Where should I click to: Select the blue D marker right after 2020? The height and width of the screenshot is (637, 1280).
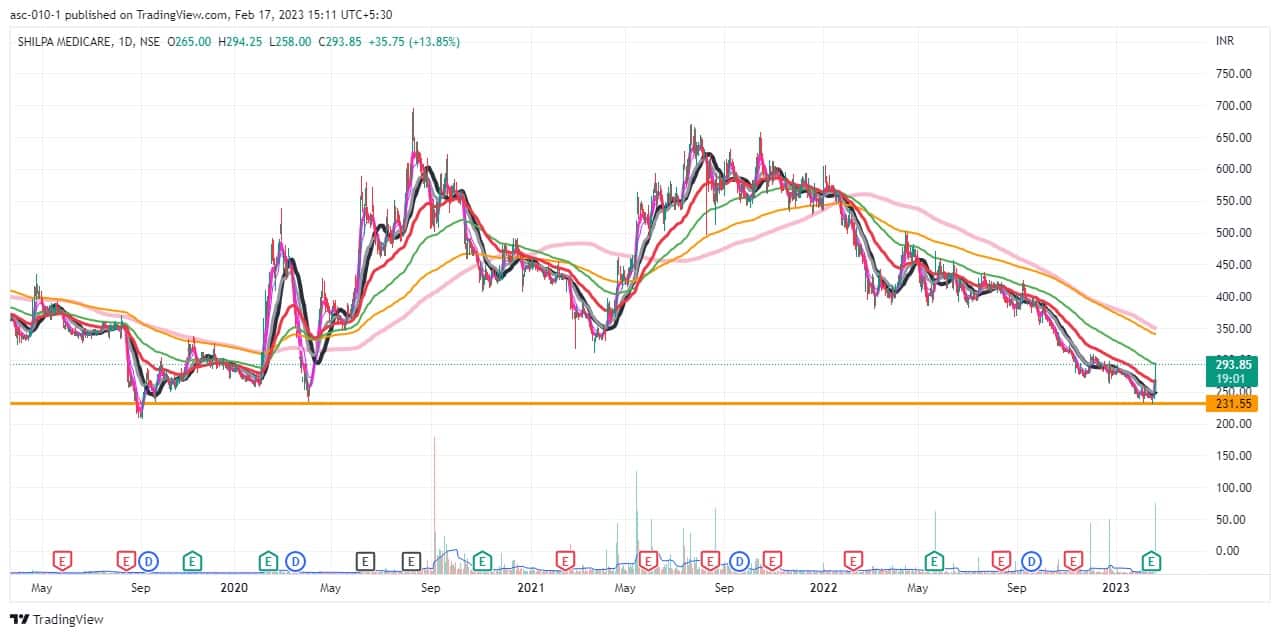295,561
